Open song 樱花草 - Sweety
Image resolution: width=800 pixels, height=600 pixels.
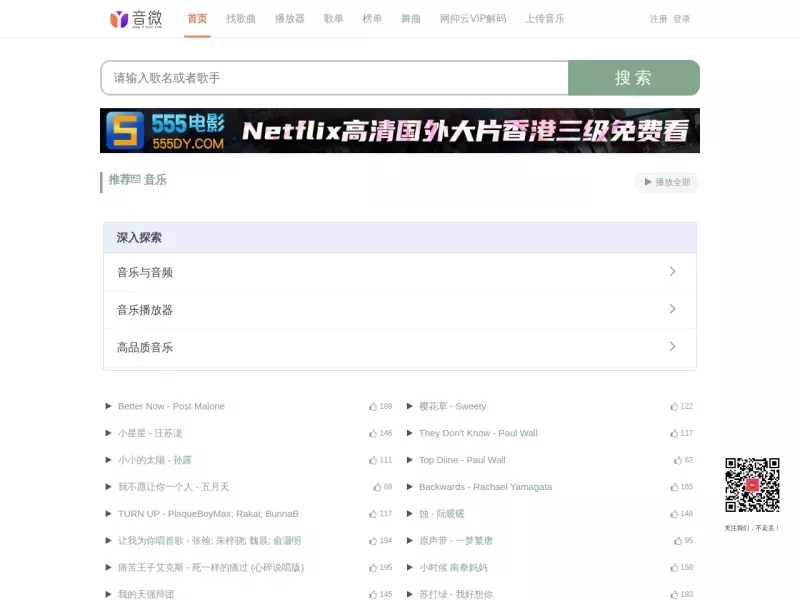pos(453,406)
